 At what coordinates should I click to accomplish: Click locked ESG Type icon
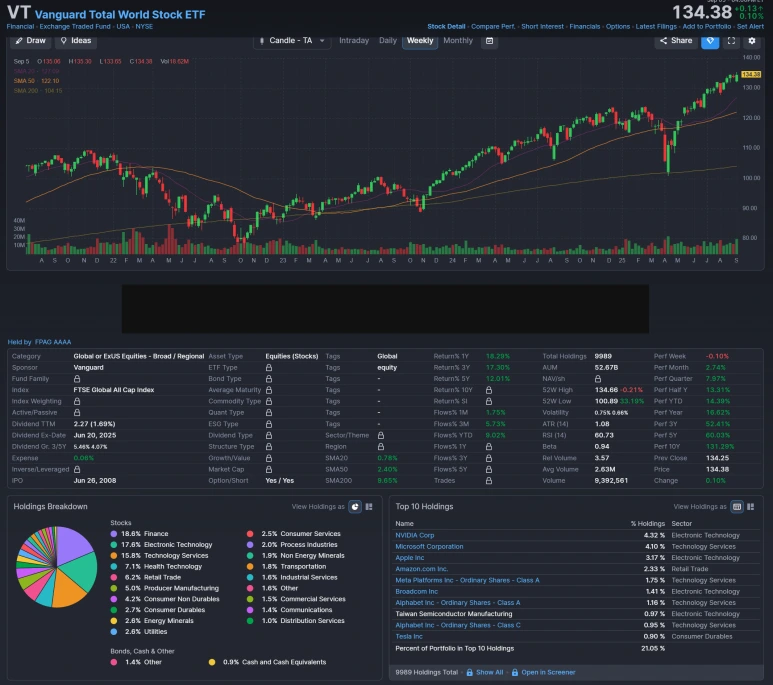click(x=269, y=424)
